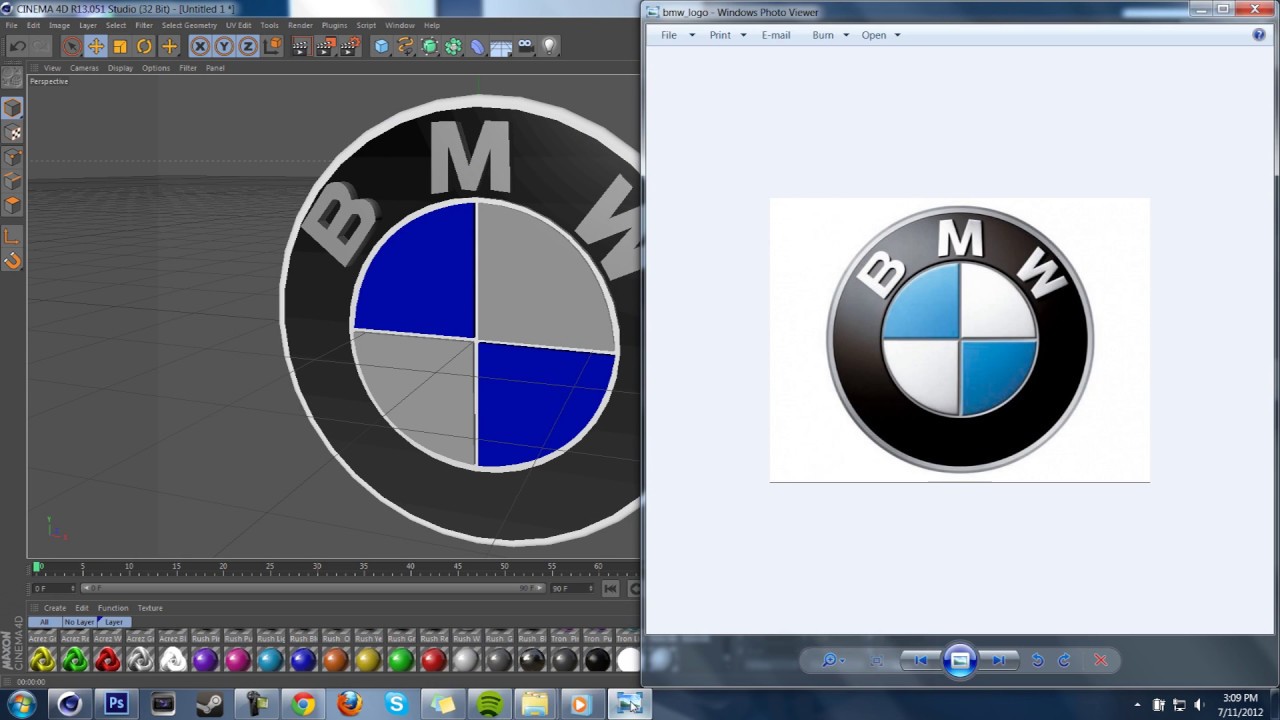Open the deformer objects icon

point(477,46)
